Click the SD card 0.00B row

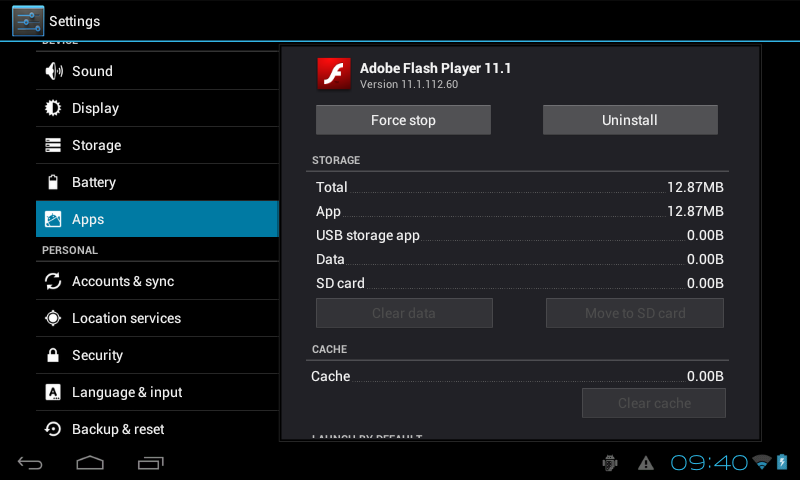(519, 283)
